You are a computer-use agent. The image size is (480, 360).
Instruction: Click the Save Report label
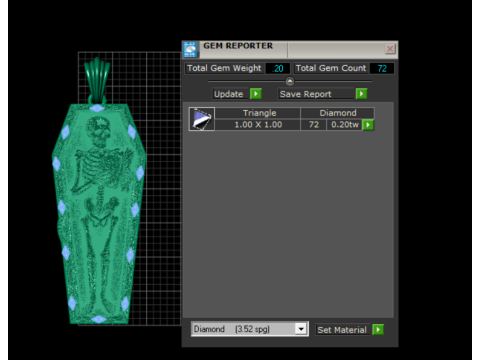click(305, 94)
